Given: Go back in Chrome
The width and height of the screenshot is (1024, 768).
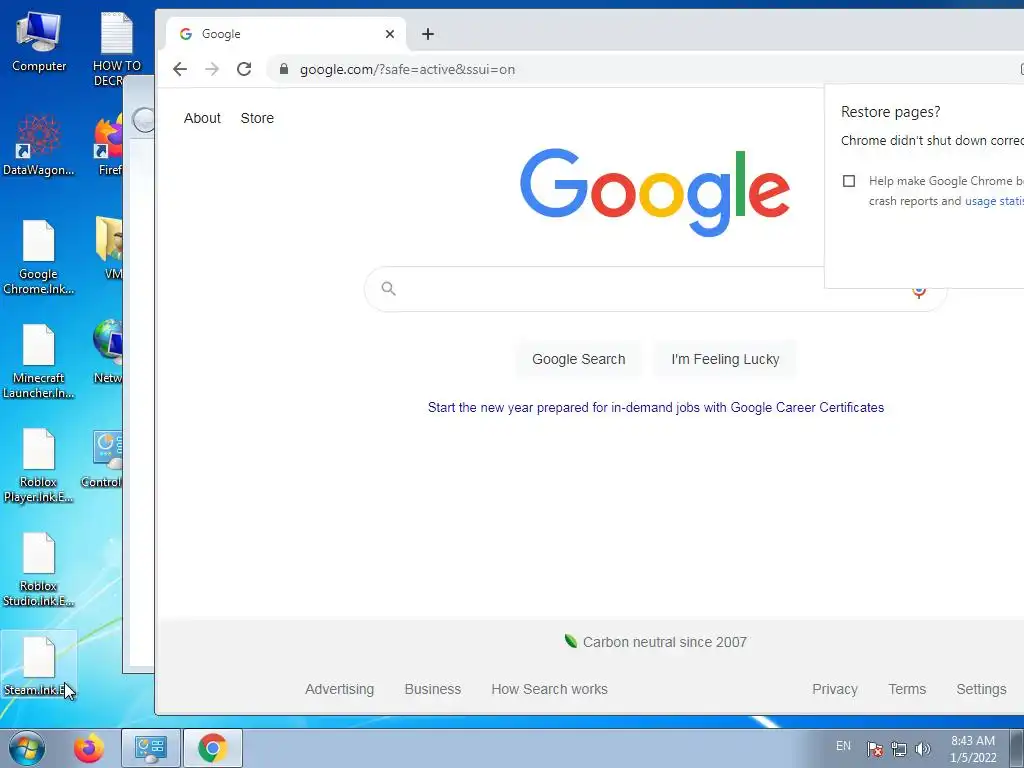Looking at the screenshot, I should pos(180,69).
